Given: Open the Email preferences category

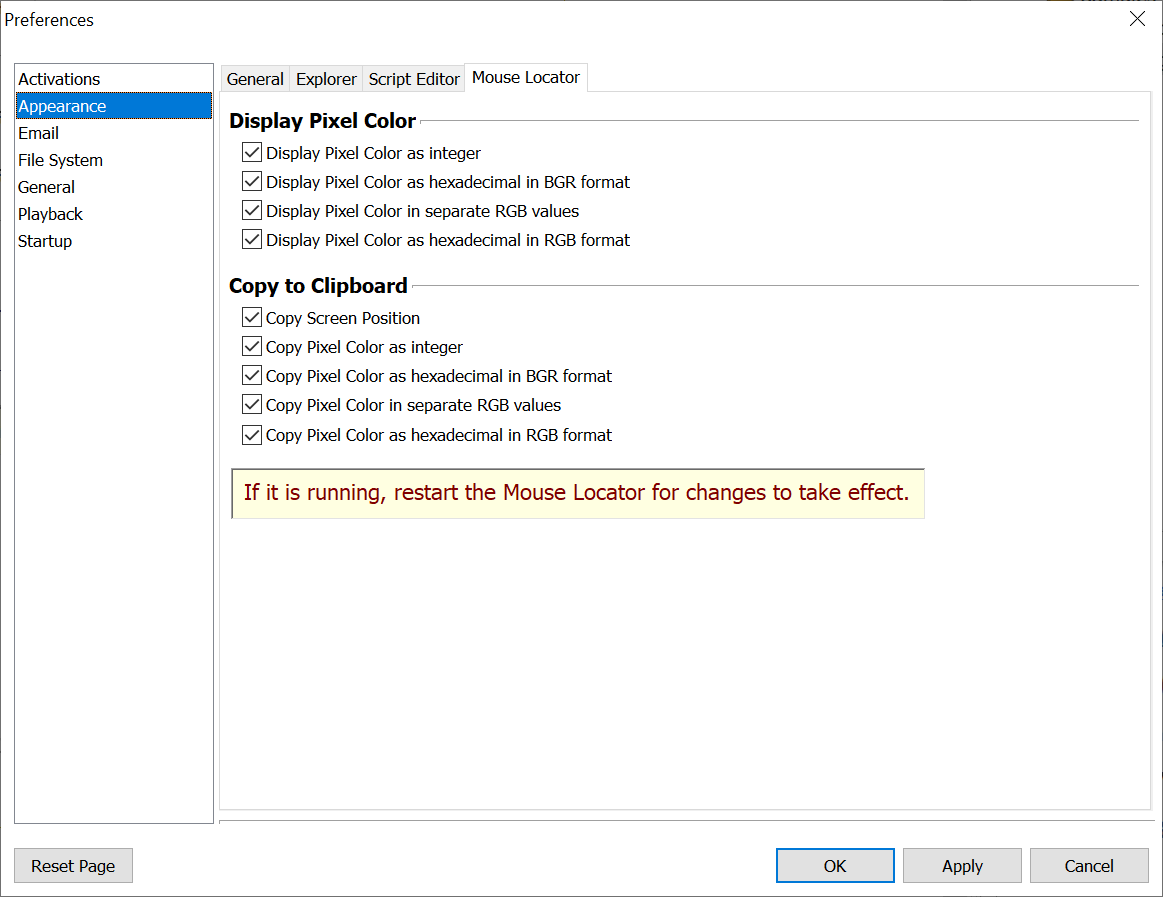Looking at the screenshot, I should pyautogui.click(x=38, y=133).
